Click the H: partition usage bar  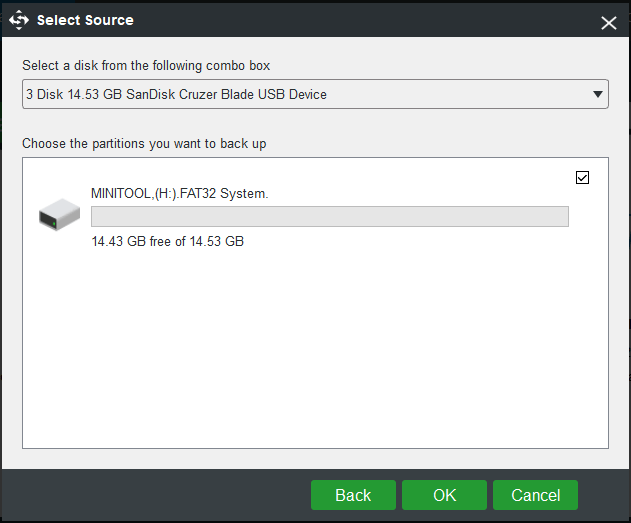pos(330,216)
